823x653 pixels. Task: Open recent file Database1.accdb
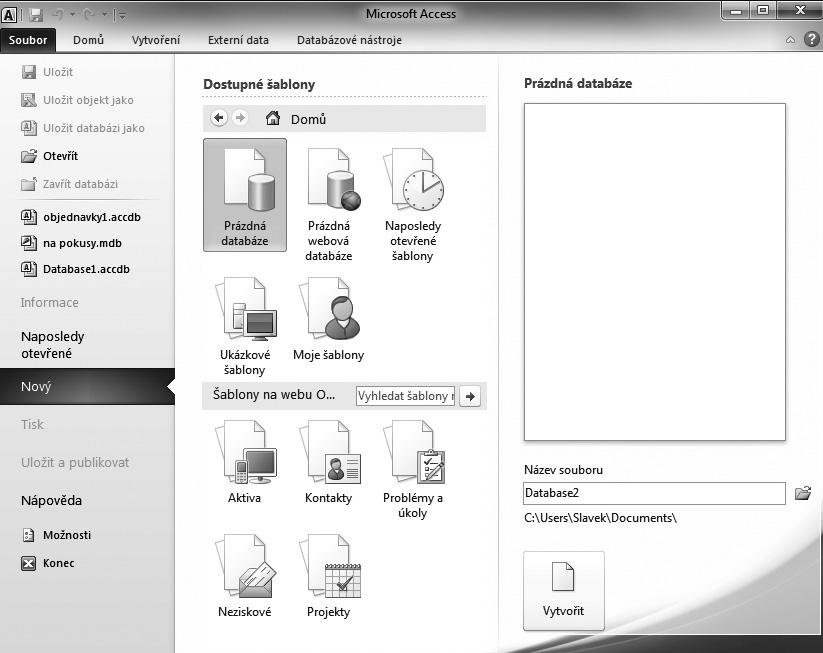75,269
